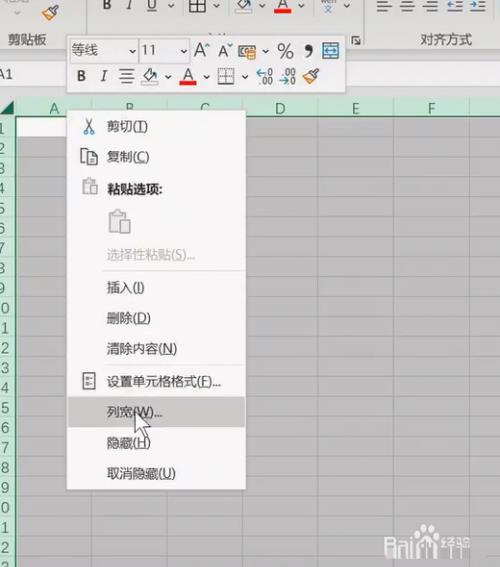Apply ribbon red font color
The height and width of the screenshot is (567, 500).
(x=283, y=6)
